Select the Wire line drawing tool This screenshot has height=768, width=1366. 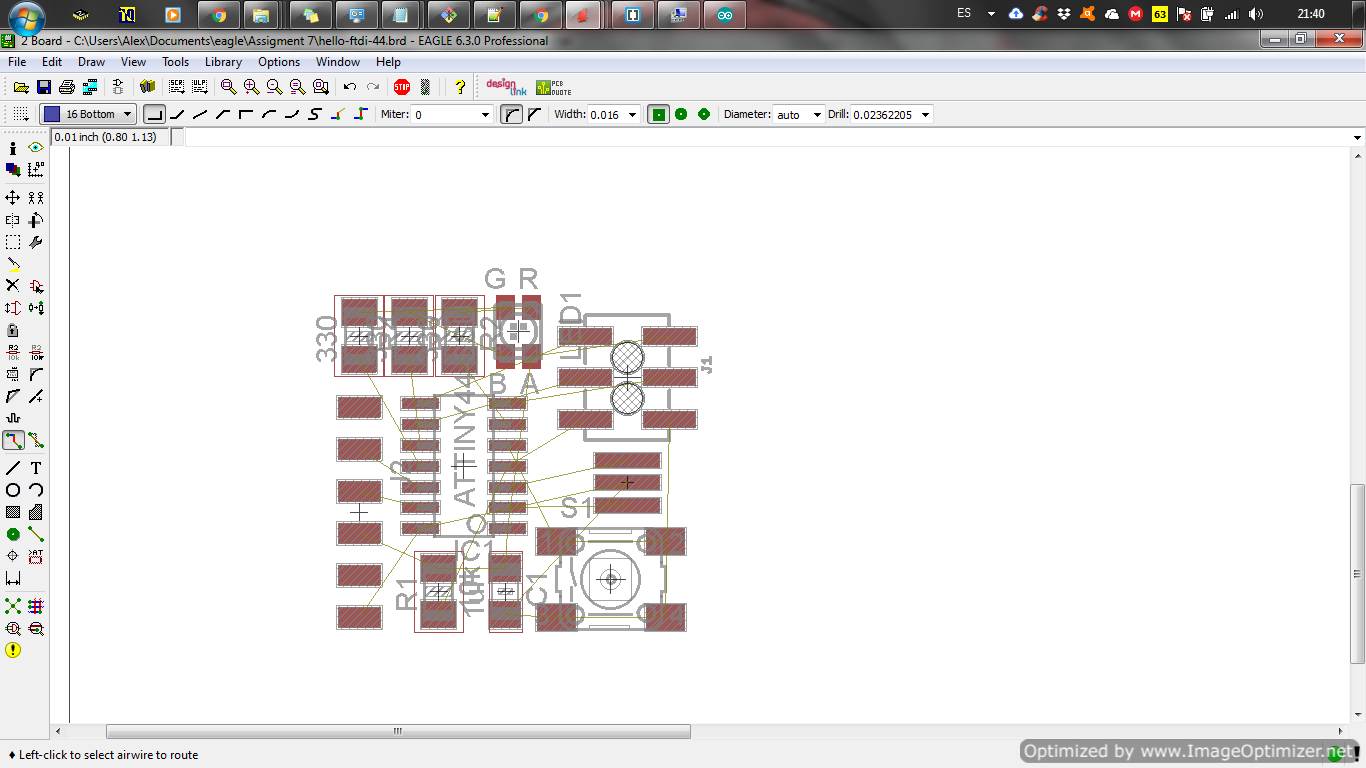(13, 468)
